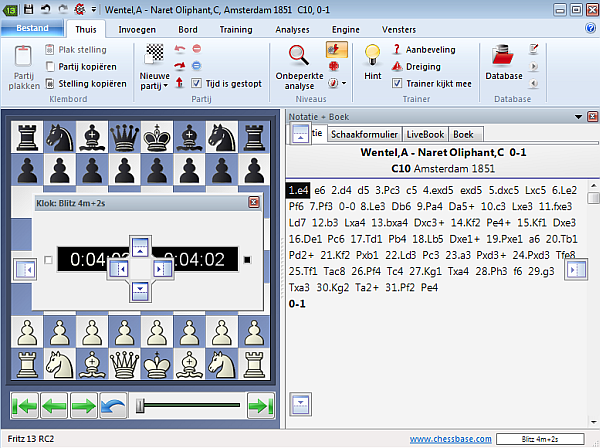Jump to the start of the game
This screenshot has width=600, height=448.
point(25,405)
